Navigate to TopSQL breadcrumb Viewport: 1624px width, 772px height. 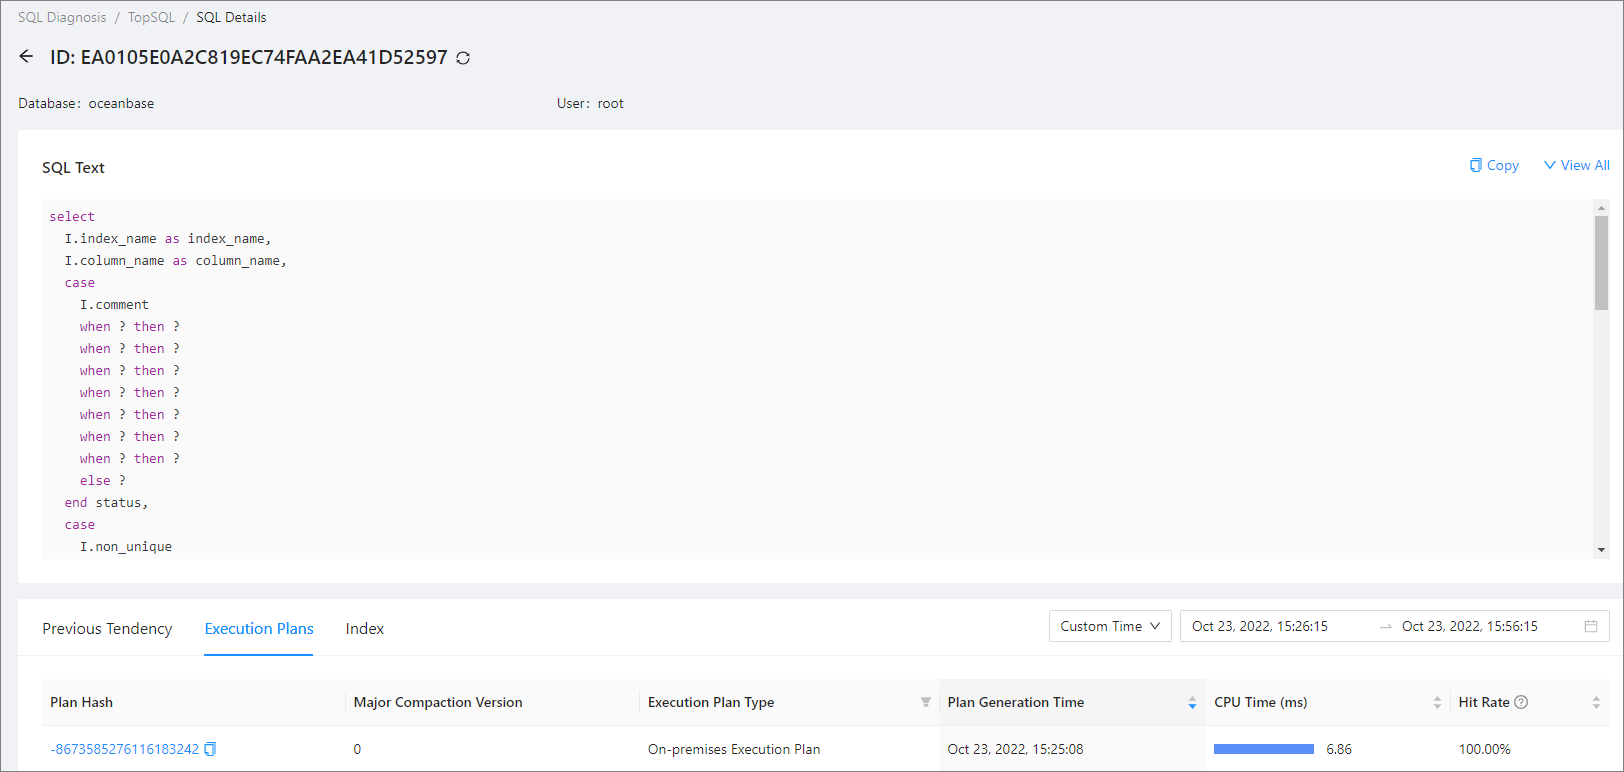click(151, 17)
